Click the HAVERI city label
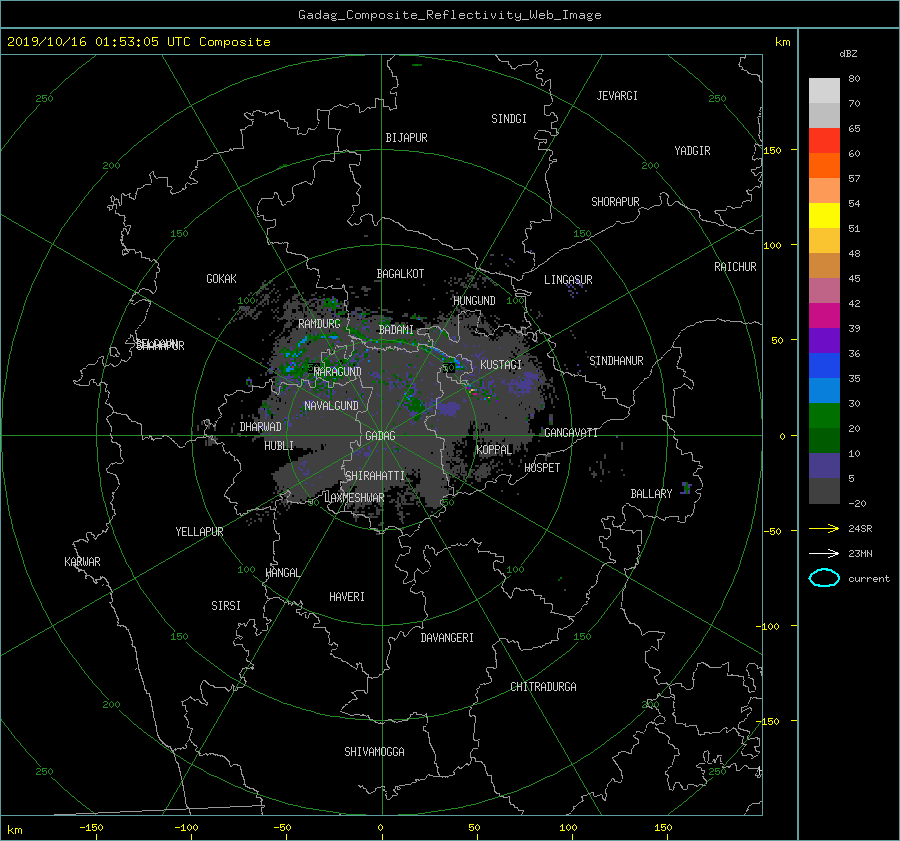Viewport: 900px width, 841px height. [x=347, y=597]
